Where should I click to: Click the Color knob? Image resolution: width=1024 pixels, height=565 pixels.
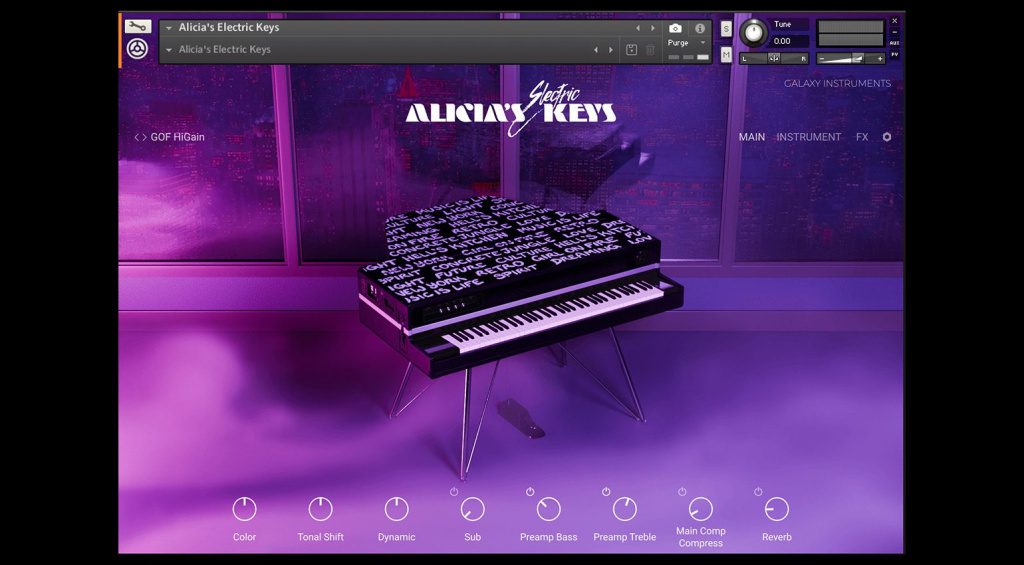244,509
